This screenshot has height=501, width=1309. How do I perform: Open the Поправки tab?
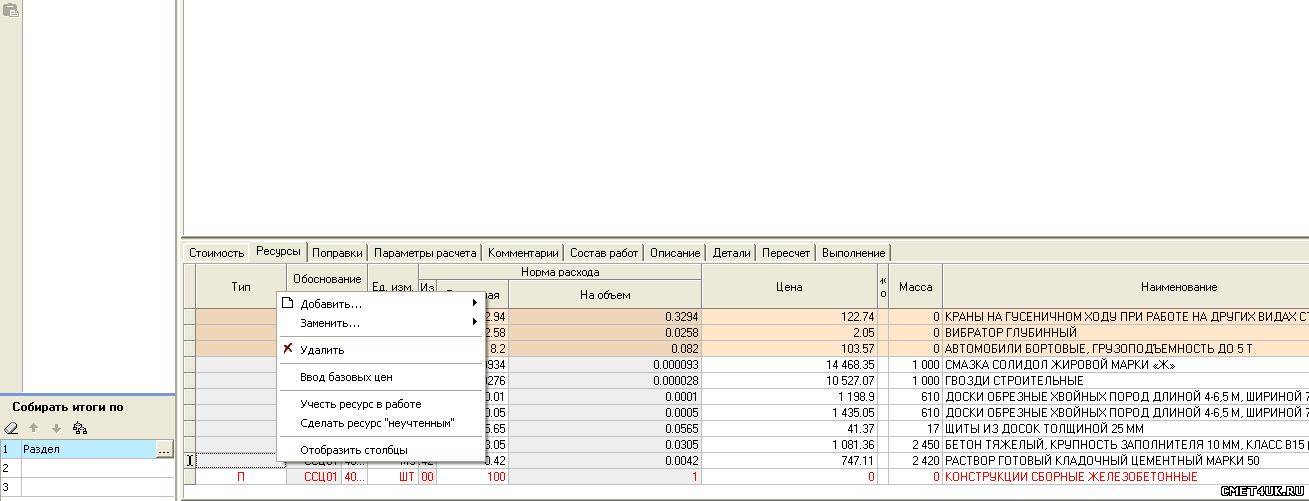pos(337,253)
